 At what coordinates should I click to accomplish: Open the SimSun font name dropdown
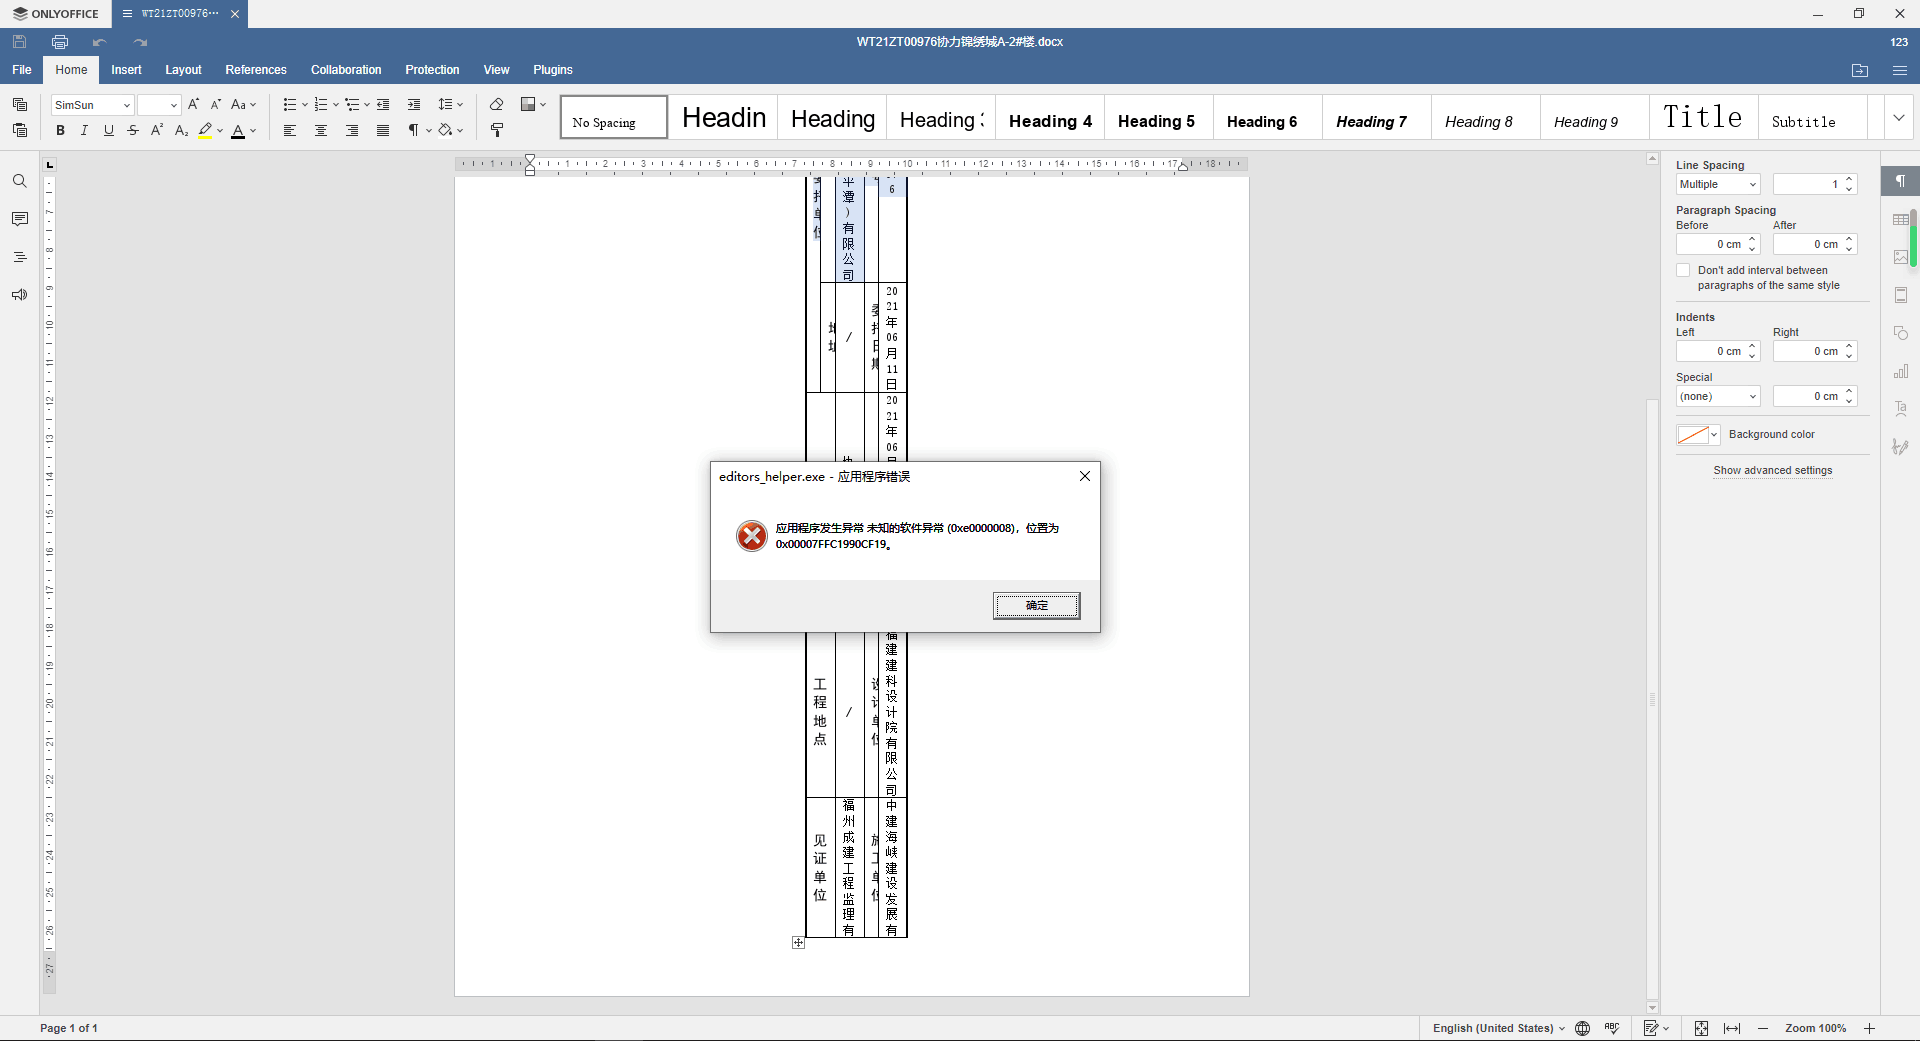tap(126, 104)
